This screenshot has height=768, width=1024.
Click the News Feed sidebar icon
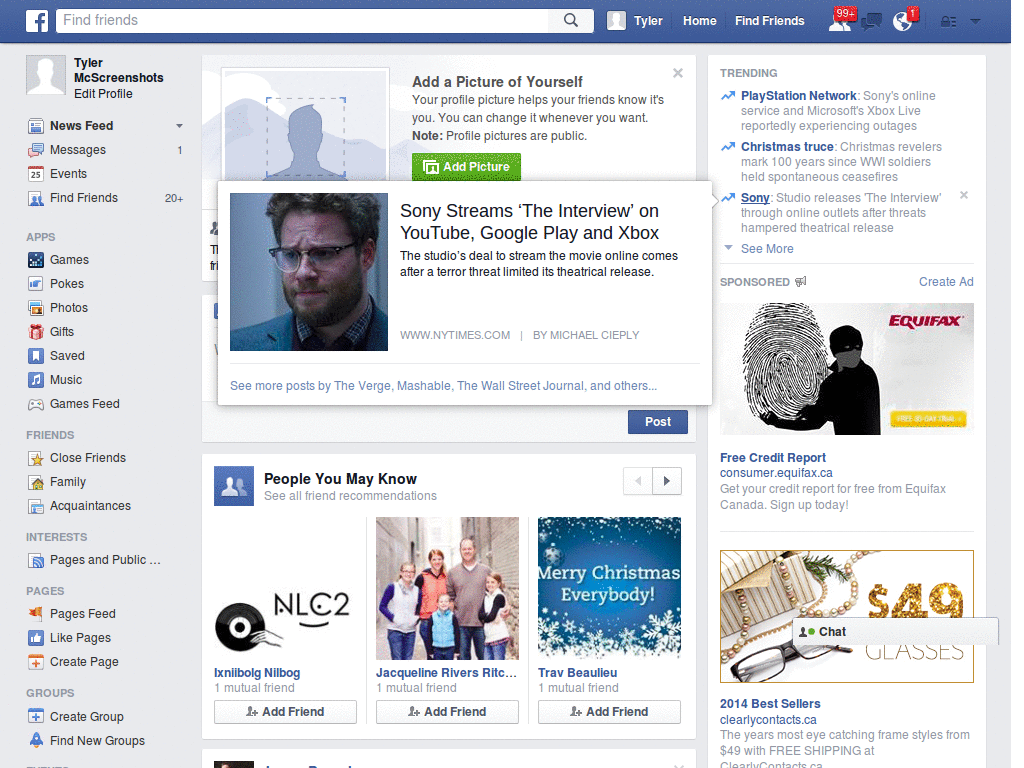click(36, 125)
